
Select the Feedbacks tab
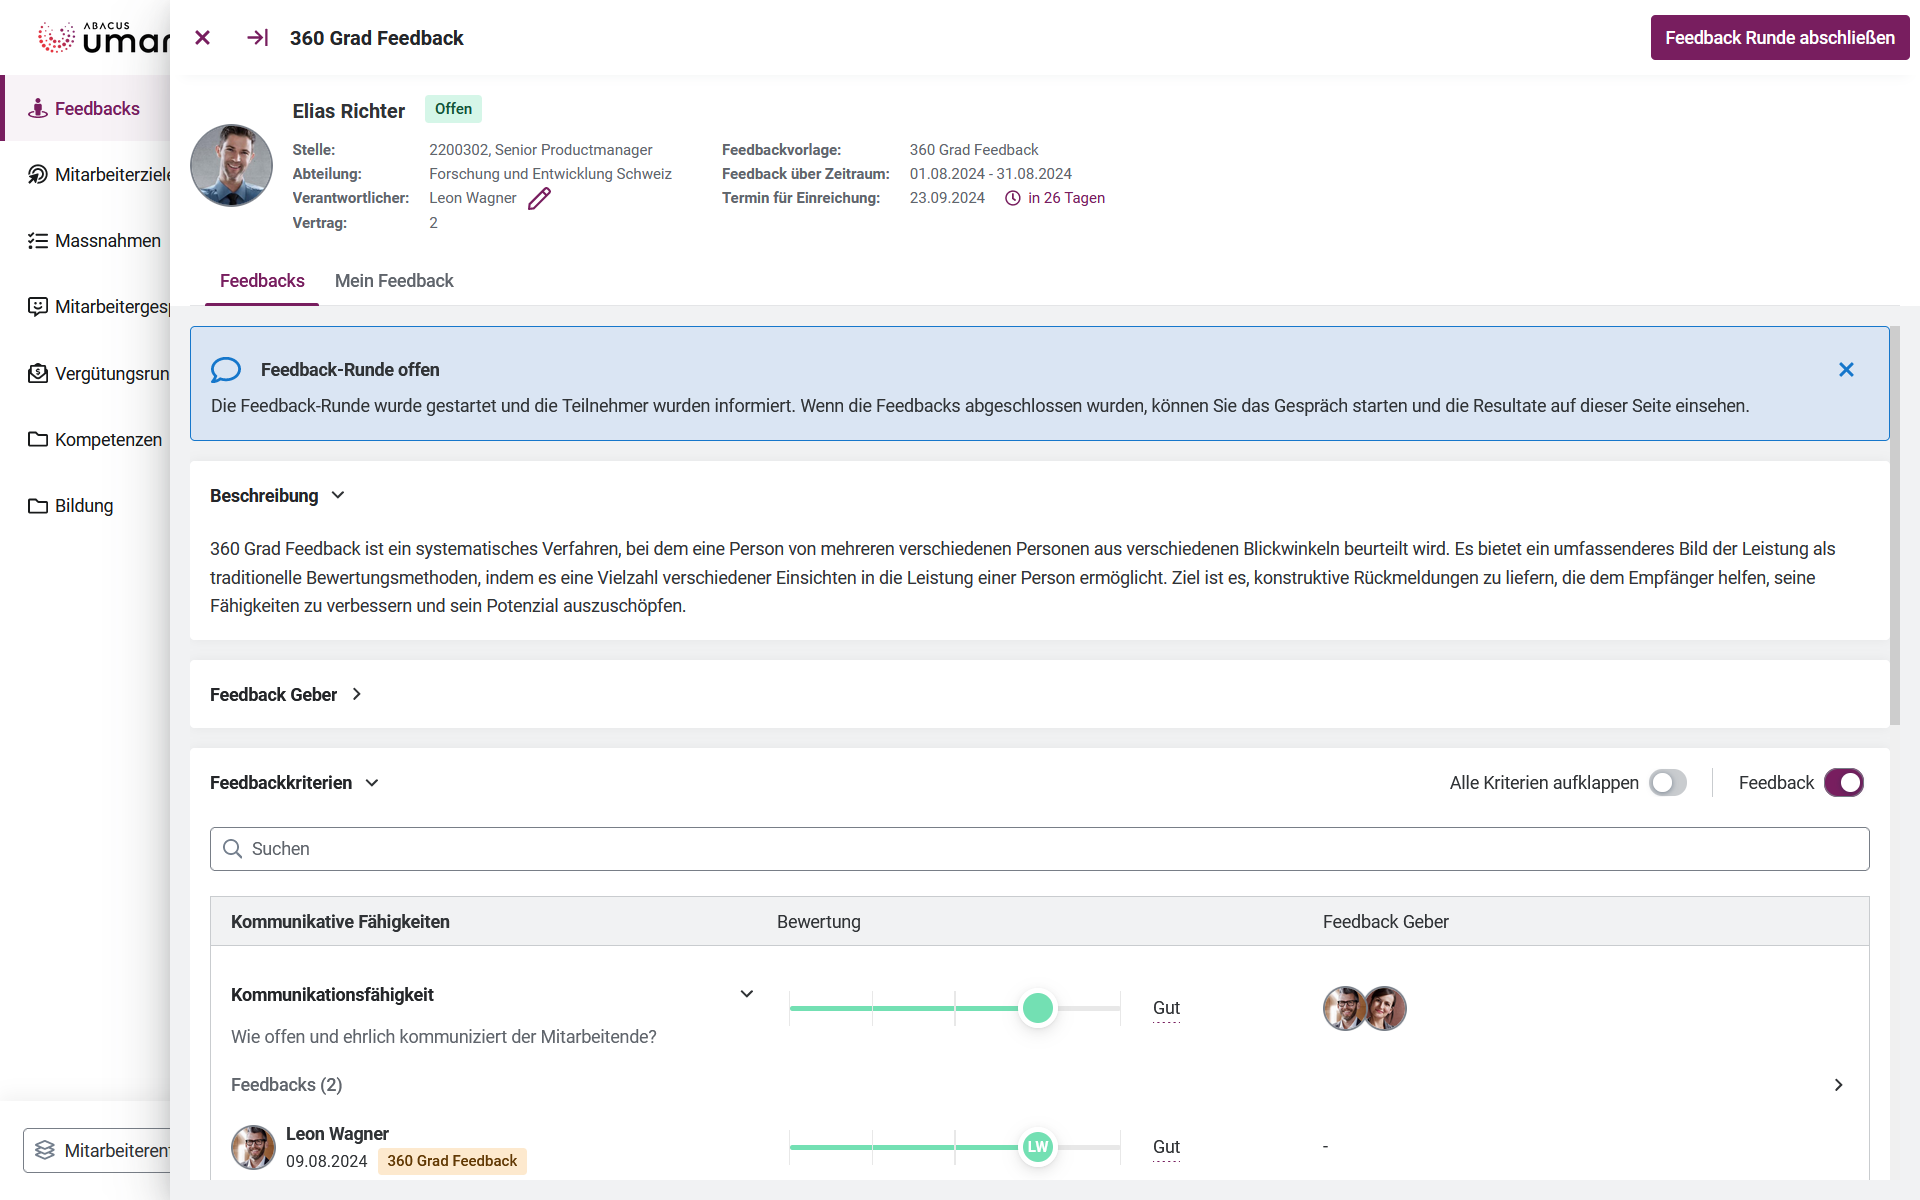point(262,281)
